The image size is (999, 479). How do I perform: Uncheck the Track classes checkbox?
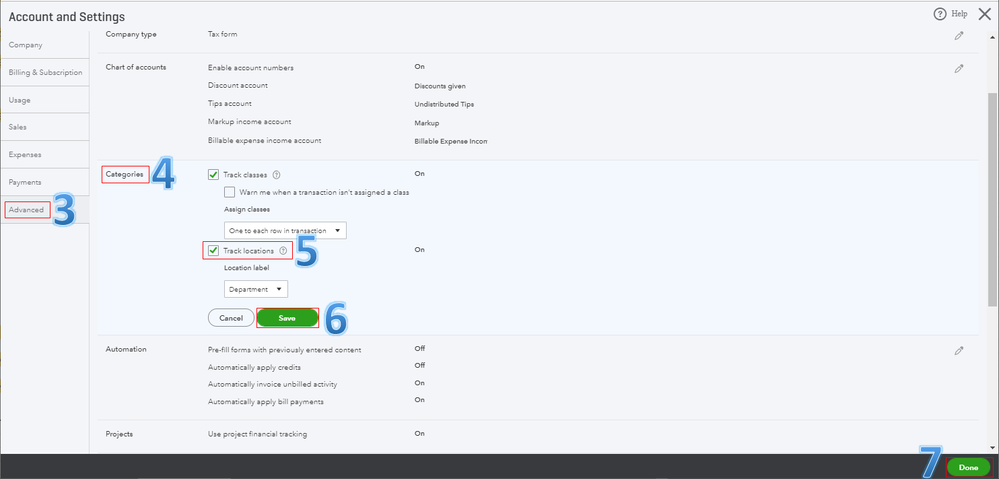(213, 175)
